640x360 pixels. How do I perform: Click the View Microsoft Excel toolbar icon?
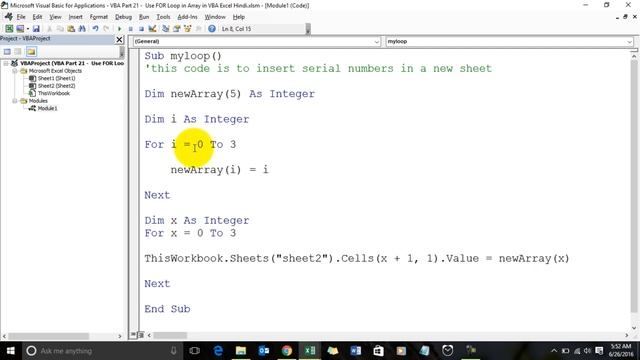point(9,29)
